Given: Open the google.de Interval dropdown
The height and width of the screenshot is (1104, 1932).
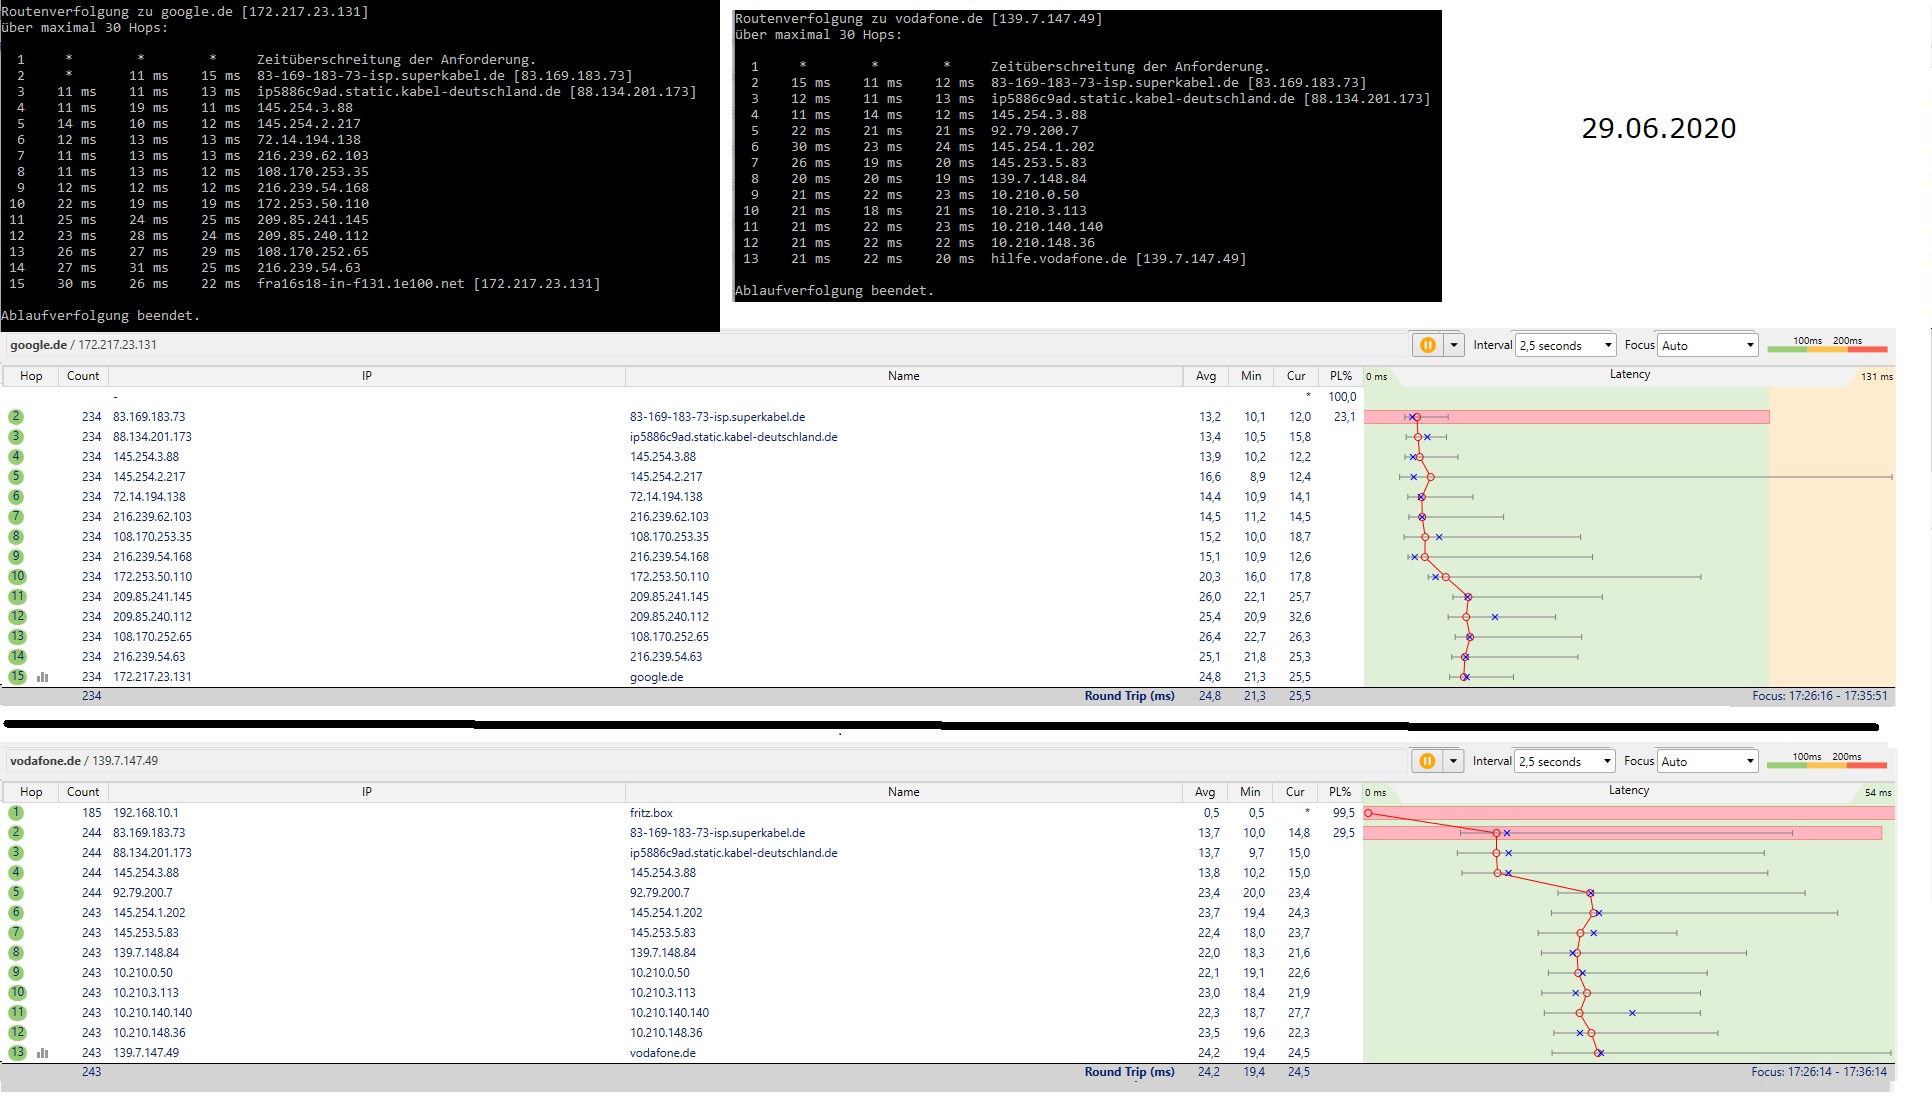Looking at the screenshot, I should 1566,345.
